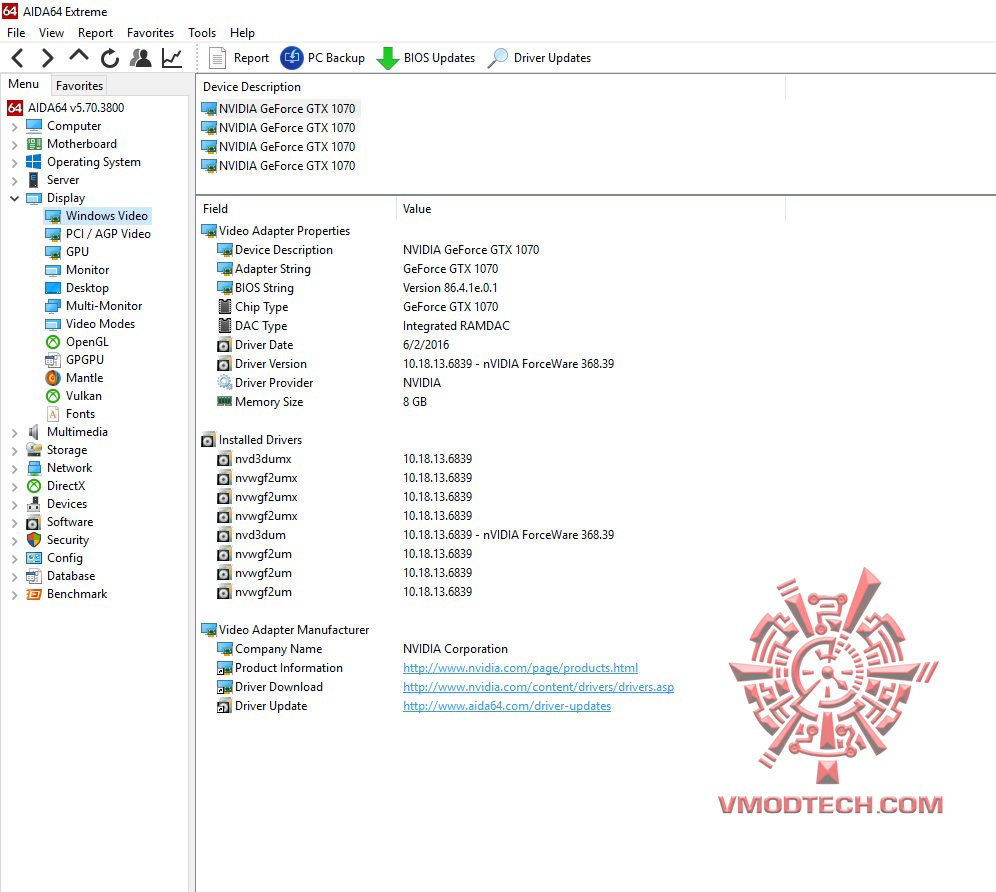Refresh the page with the circular arrow
996x892 pixels.
[x=110, y=58]
